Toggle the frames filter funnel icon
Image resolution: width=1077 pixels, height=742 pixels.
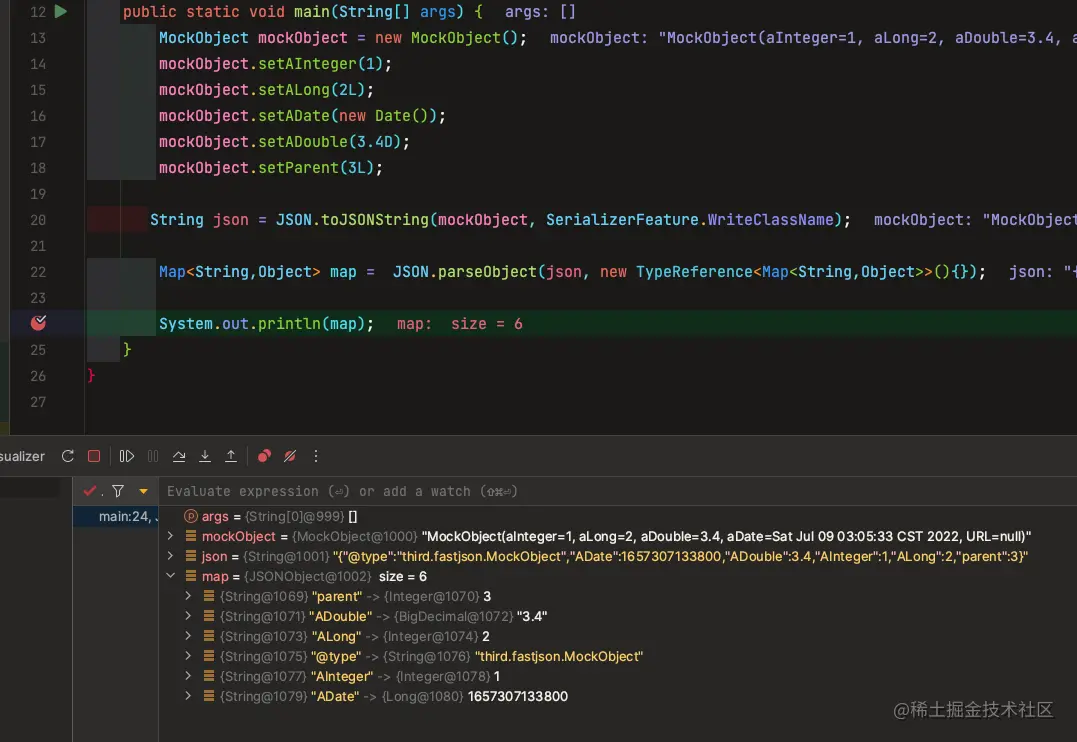coord(118,491)
